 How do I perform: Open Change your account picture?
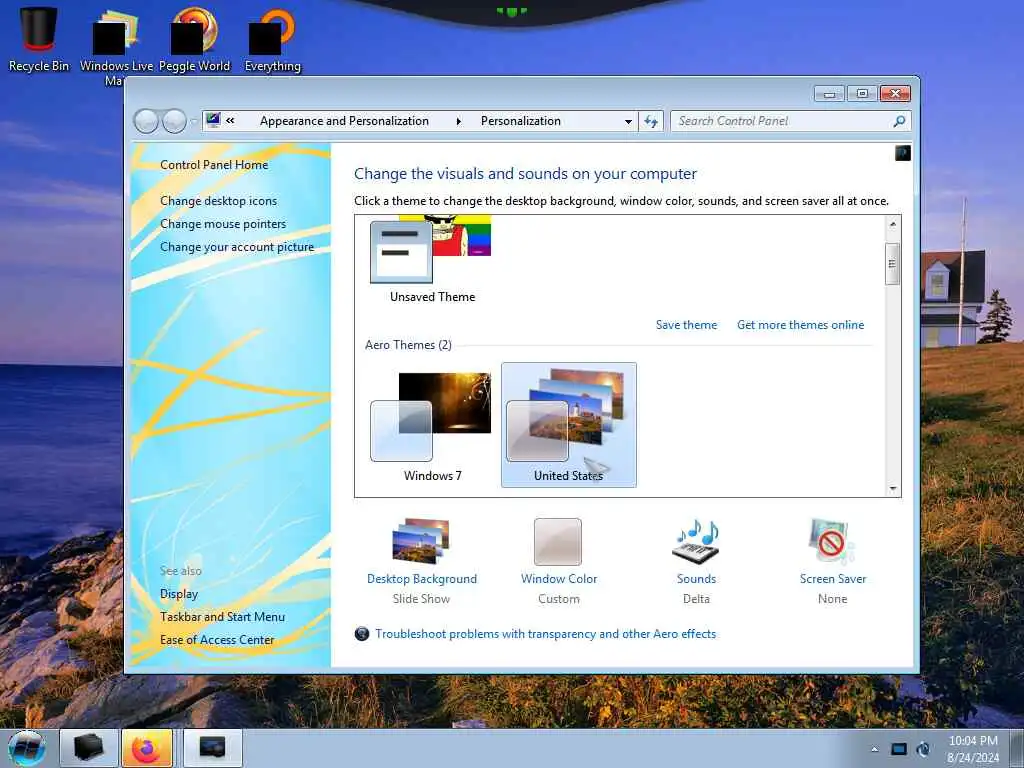click(x=237, y=247)
